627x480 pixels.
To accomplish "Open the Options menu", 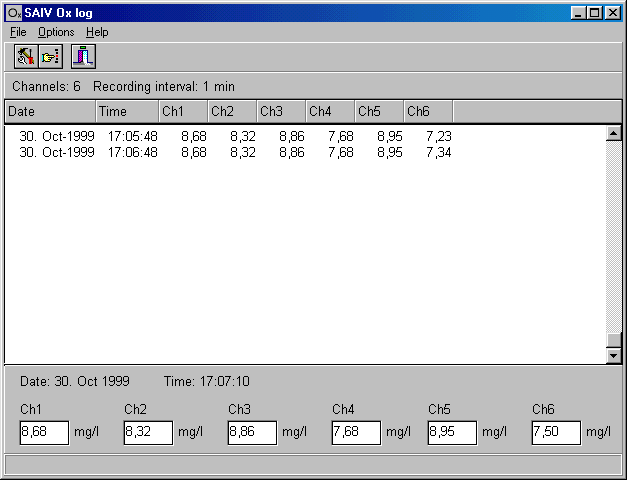I will 56,32.
